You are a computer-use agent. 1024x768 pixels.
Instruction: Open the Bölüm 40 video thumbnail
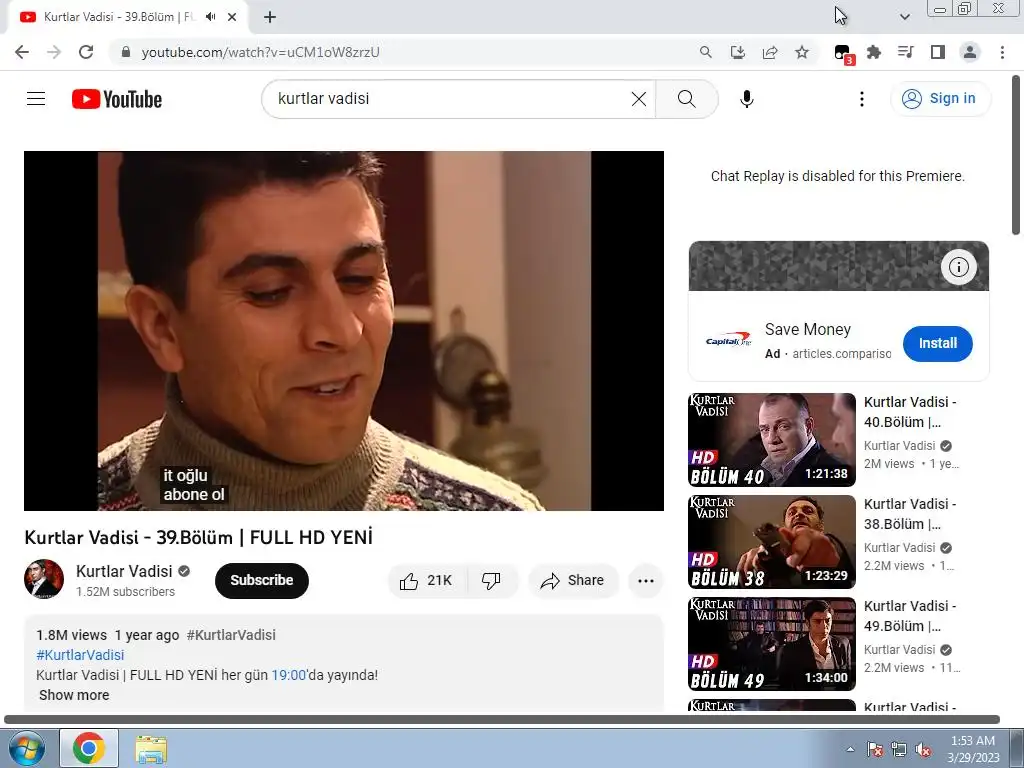[772, 440]
